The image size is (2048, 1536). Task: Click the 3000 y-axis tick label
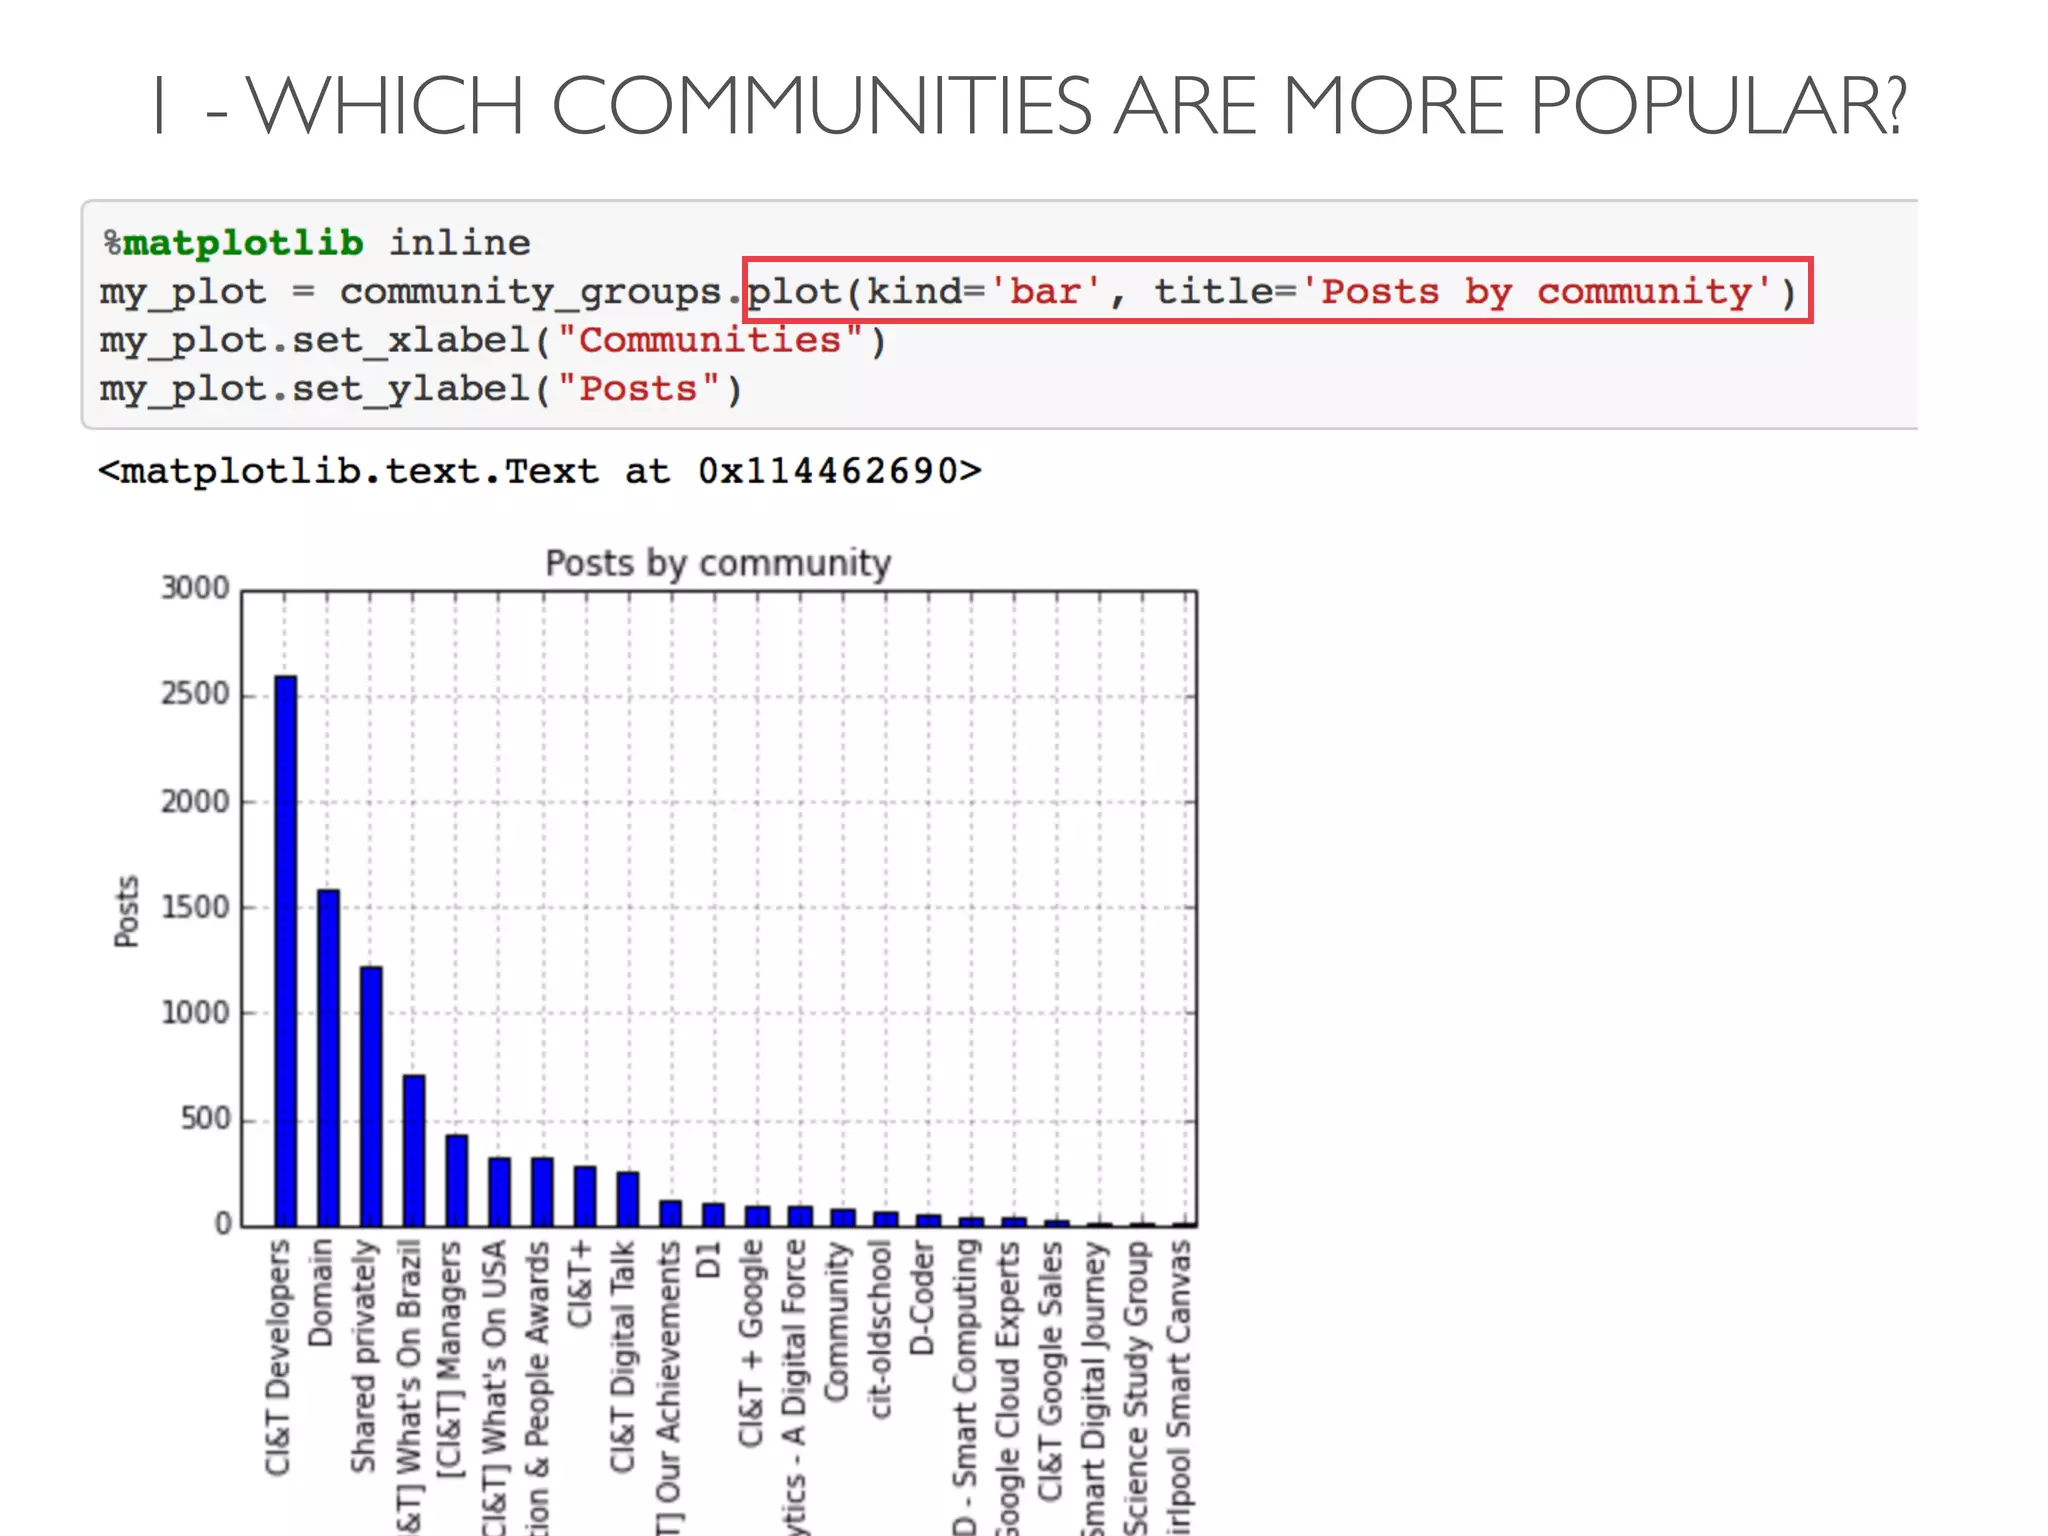point(195,588)
